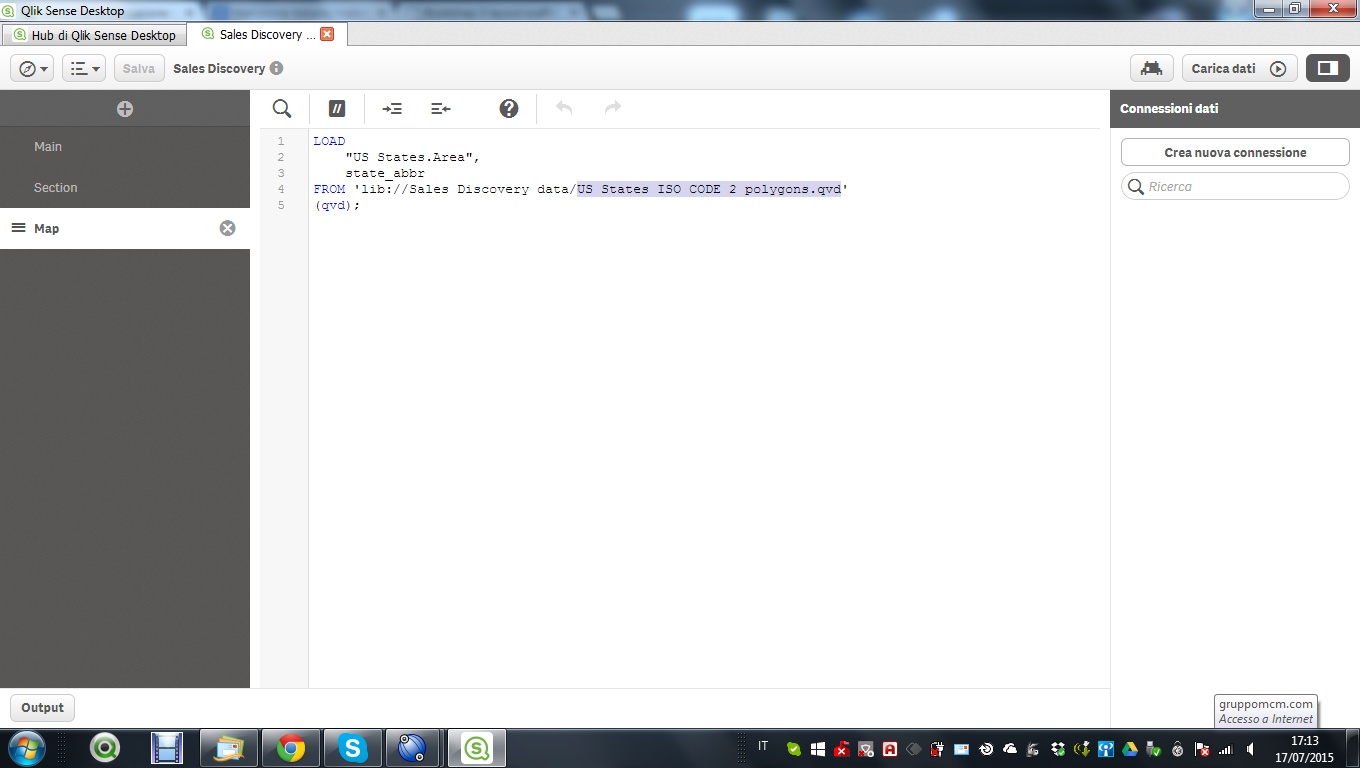Click "US States.Area" text in script
Screen dimensions: 1360x768
pos(409,157)
